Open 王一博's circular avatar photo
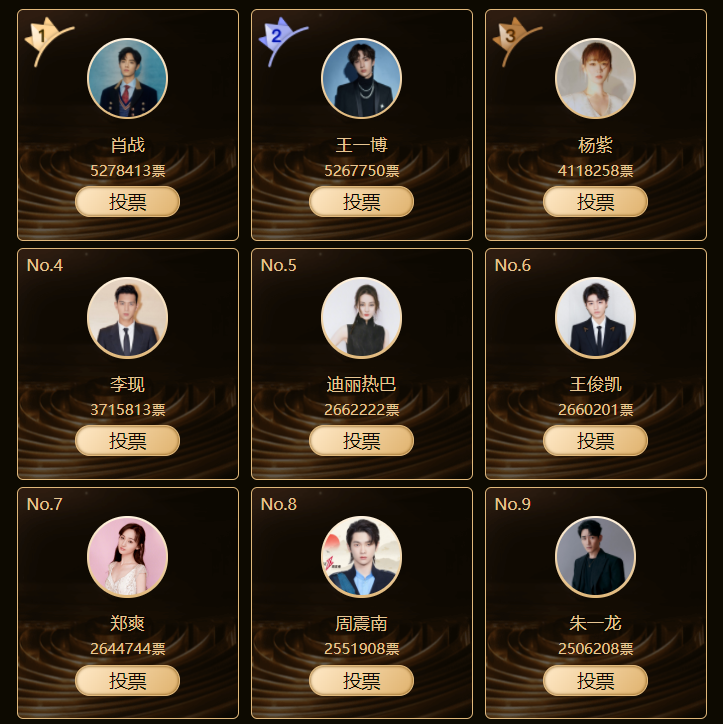 pyautogui.click(x=362, y=78)
